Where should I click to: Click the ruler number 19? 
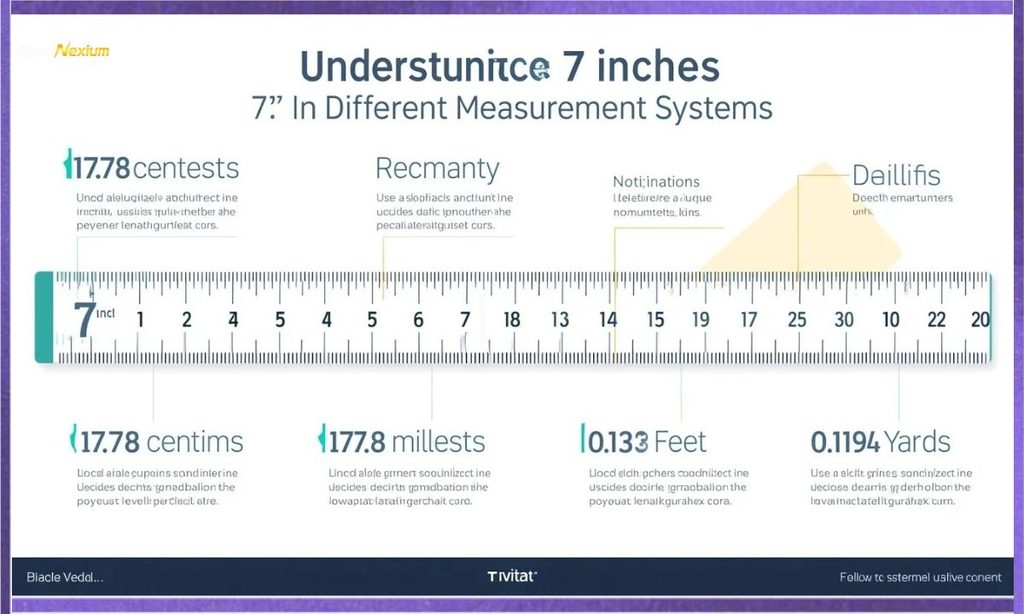701,319
